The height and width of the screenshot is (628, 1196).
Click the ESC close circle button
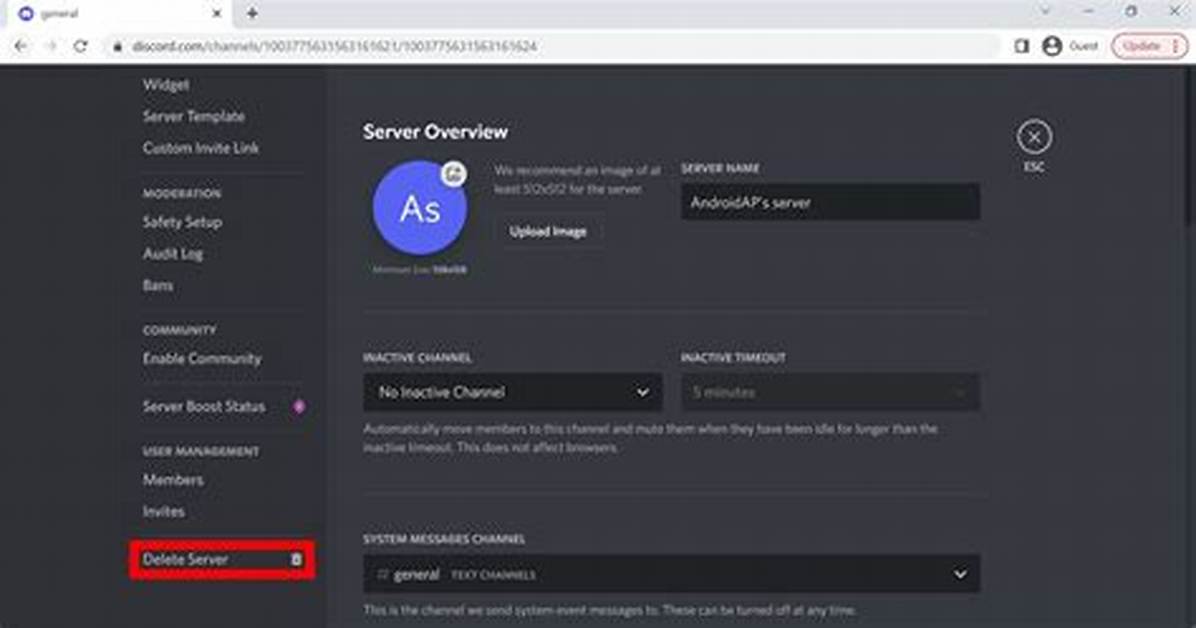[1034, 137]
